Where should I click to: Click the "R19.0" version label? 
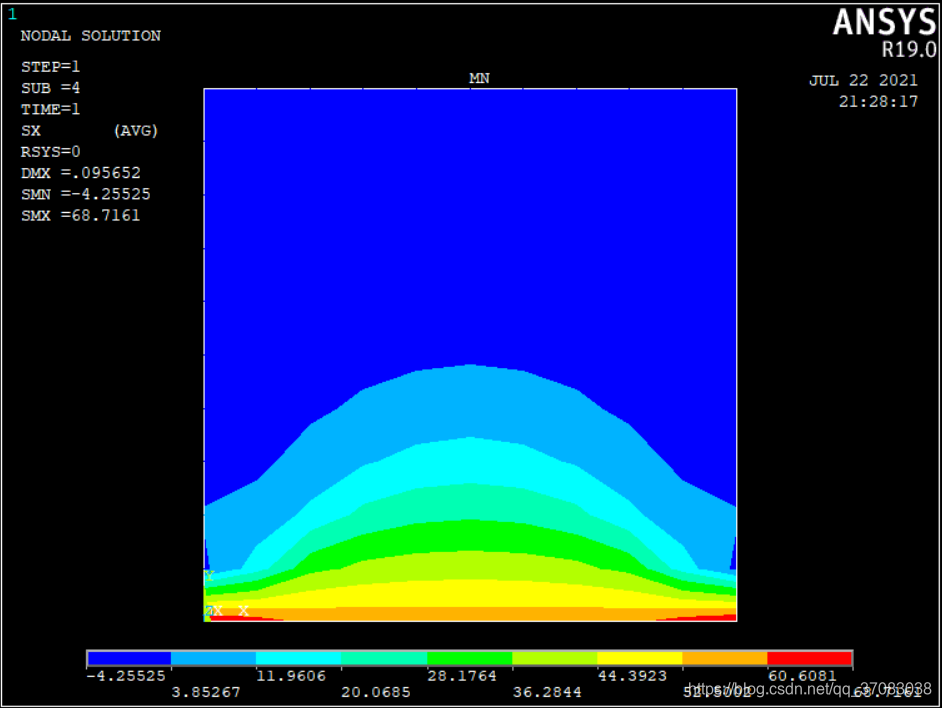(909, 49)
